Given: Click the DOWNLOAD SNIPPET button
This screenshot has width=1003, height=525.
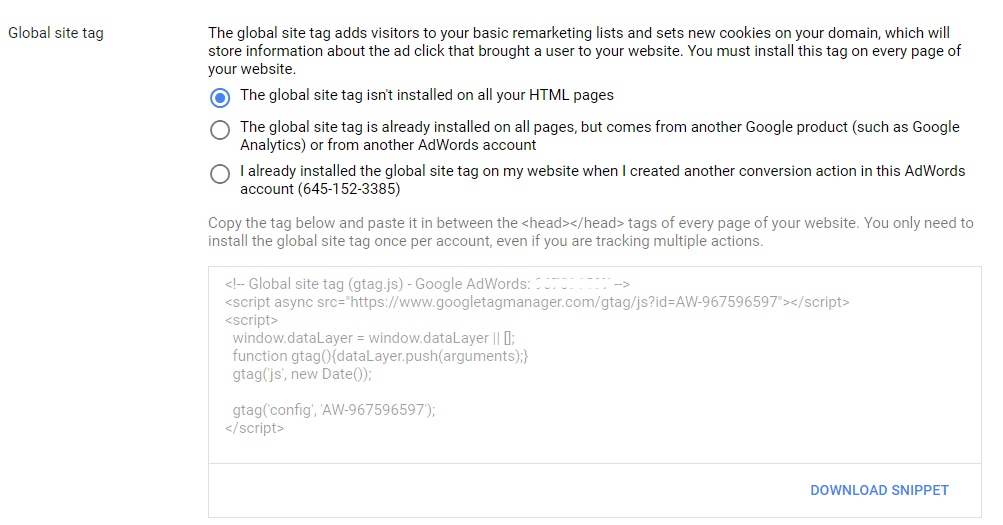Looking at the screenshot, I should coord(879,490).
